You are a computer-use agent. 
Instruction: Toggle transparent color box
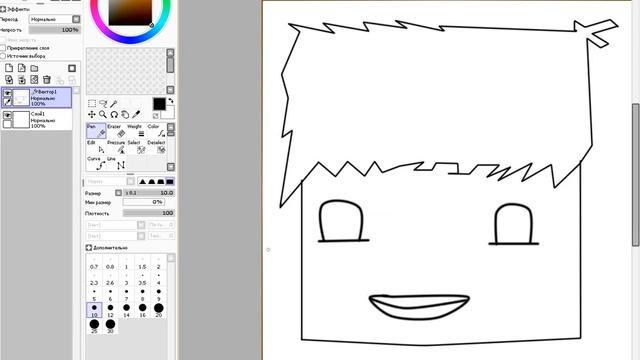click(156, 116)
